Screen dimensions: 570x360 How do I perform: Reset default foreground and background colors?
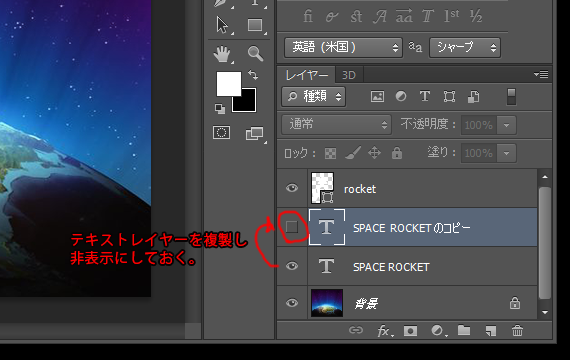(220, 108)
